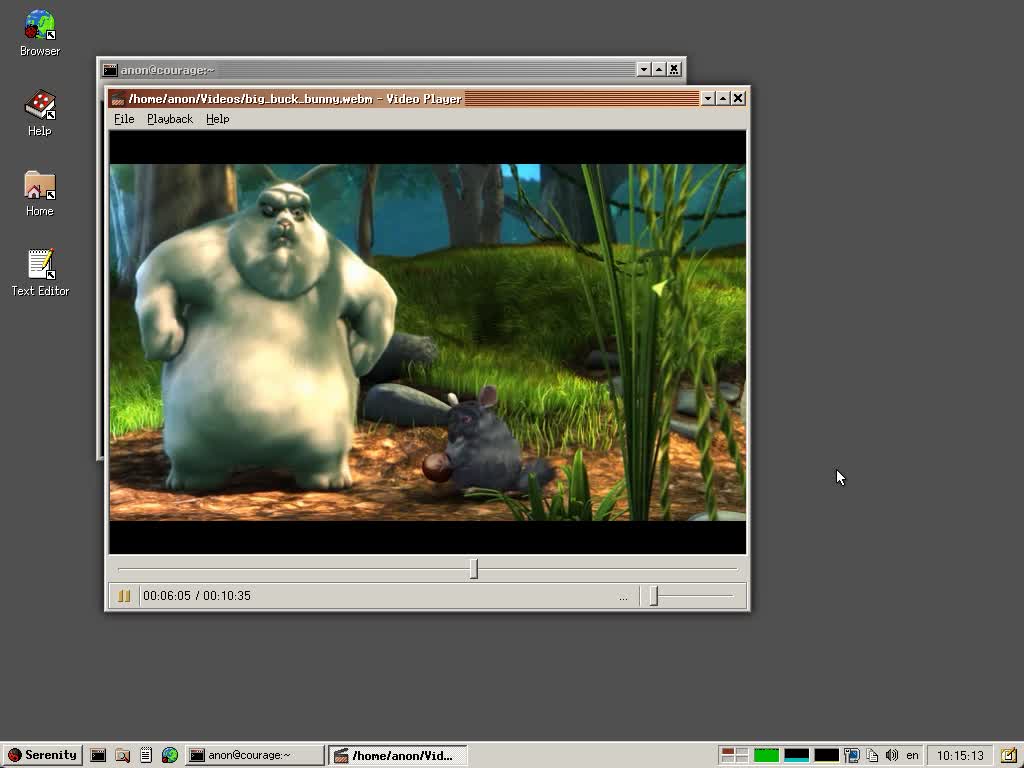Toggle the keyboard layout indicator showing en
Viewport: 1024px width, 768px height.
click(x=912, y=756)
